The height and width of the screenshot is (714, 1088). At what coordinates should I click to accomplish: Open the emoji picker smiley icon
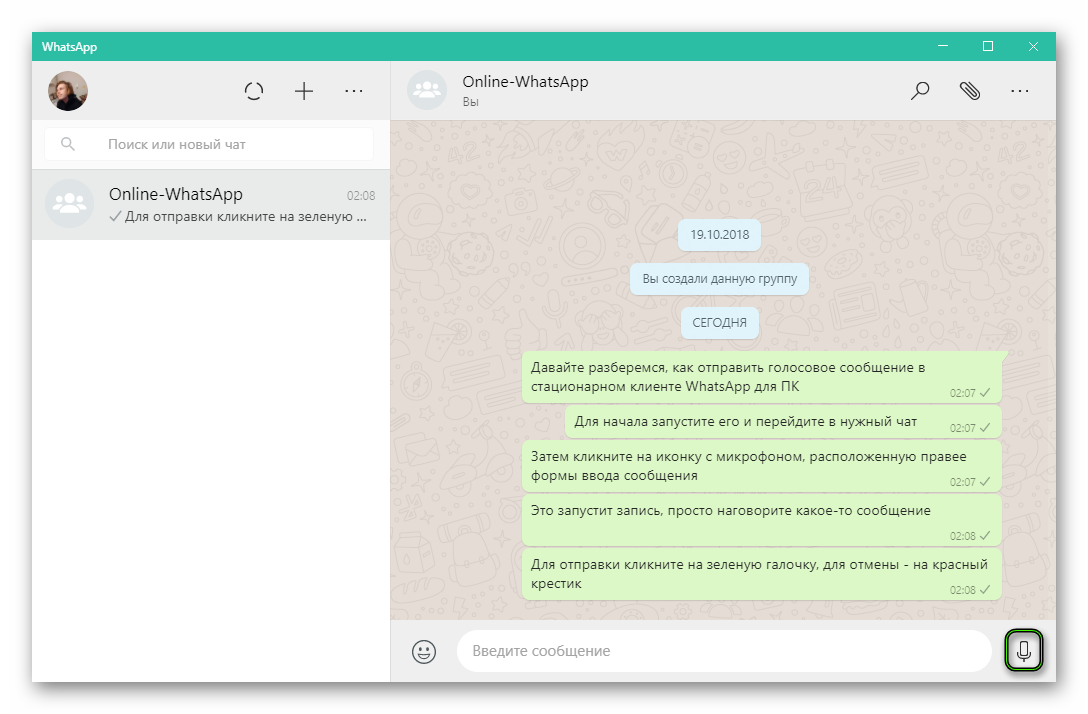click(x=424, y=652)
